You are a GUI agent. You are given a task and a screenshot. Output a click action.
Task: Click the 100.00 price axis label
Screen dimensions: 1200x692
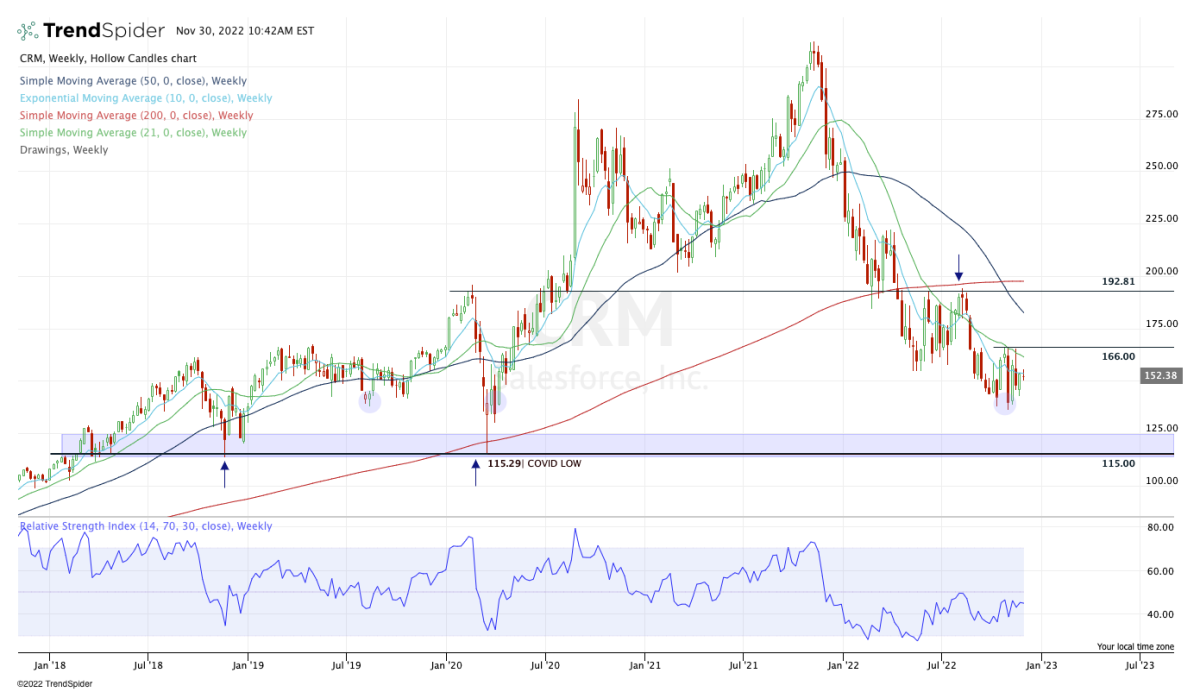pyautogui.click(x=1161, y=480)
